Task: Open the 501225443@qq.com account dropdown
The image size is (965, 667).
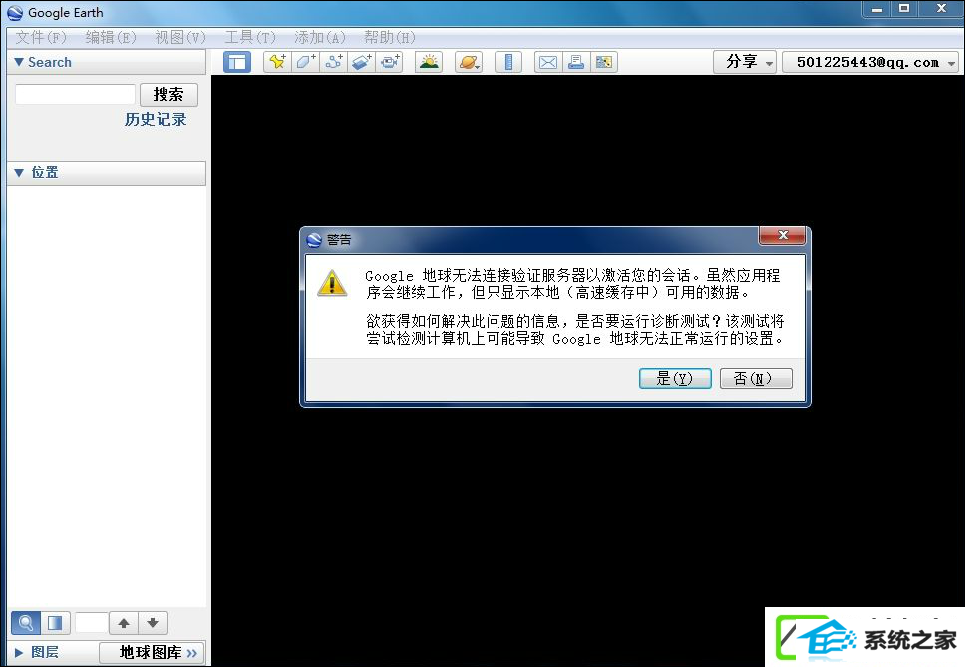Action: (871, 62)
